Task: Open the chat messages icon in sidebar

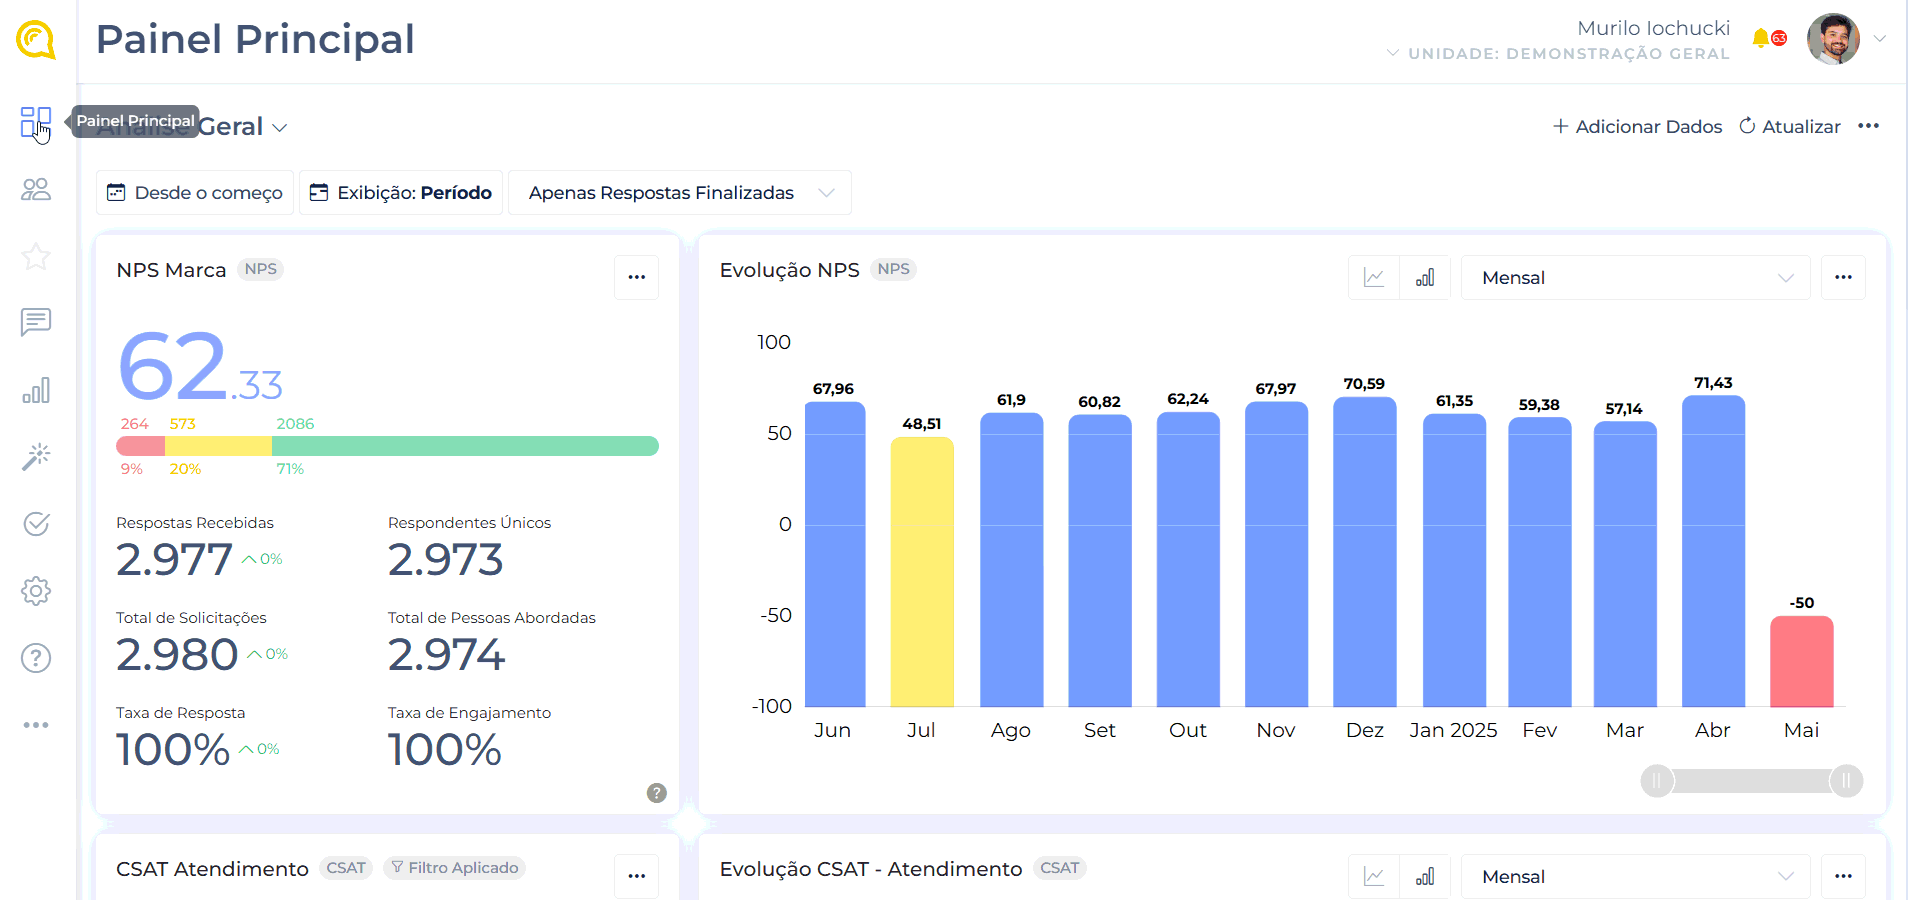Action: 36,322
